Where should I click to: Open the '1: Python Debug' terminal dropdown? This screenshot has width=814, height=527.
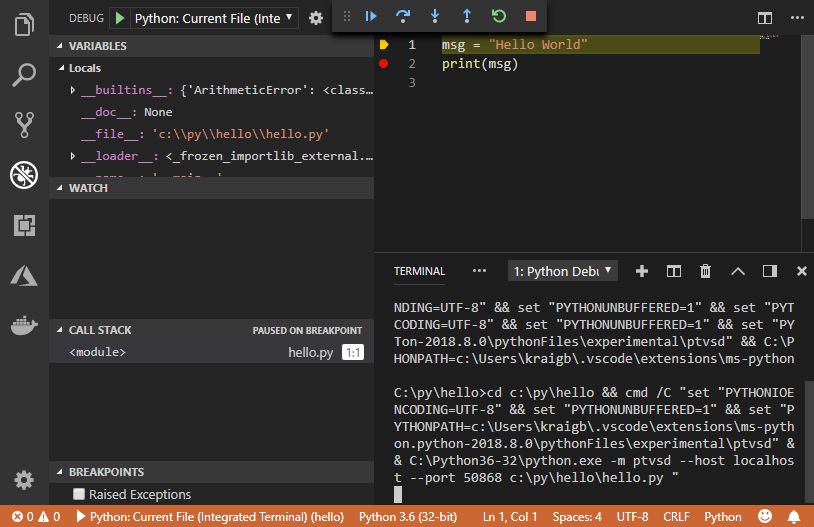563,271
